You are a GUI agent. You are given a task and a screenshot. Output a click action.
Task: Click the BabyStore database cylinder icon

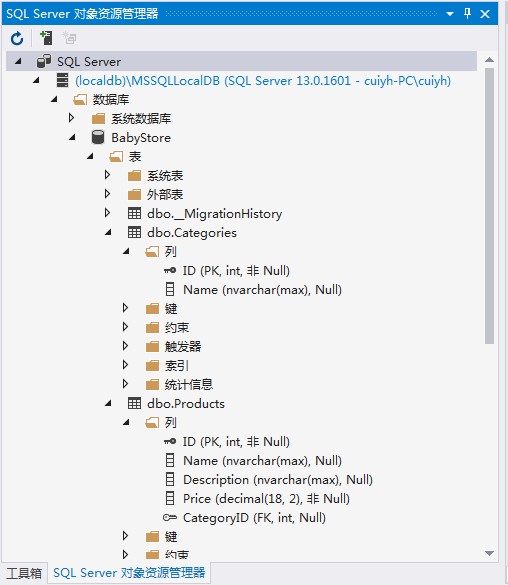(98, 137)
